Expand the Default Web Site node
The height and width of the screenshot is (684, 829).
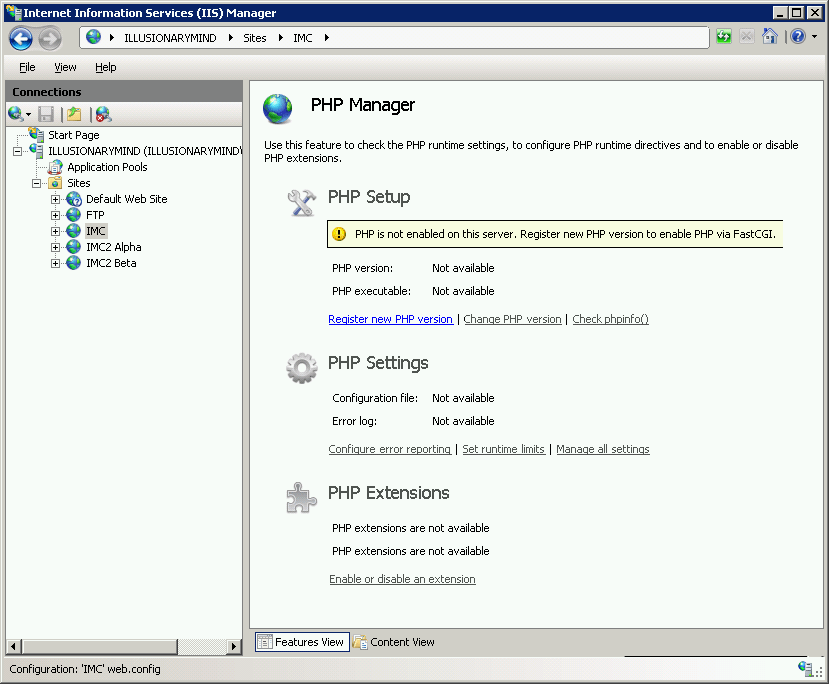point(56,199)
